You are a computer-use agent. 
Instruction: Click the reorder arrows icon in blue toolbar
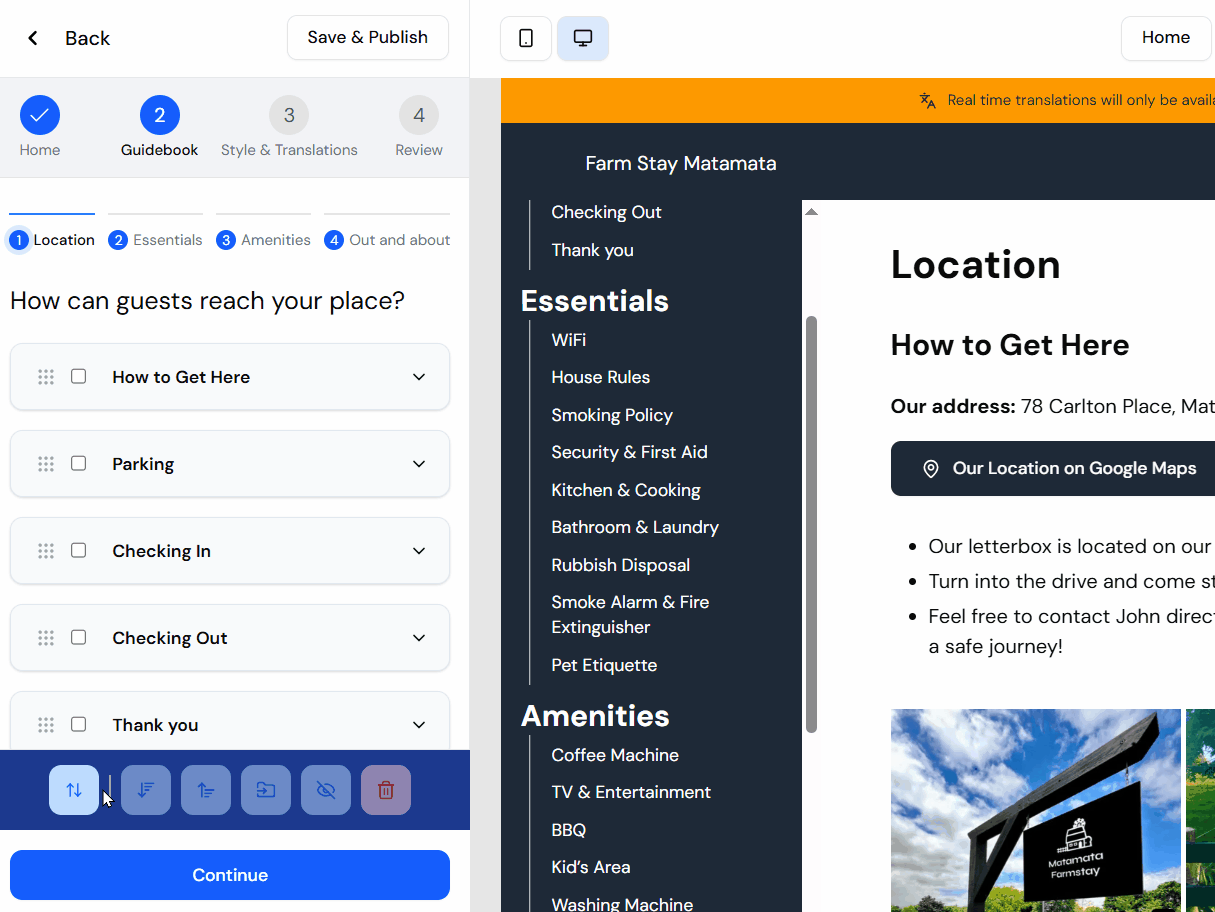pos(73,789)
